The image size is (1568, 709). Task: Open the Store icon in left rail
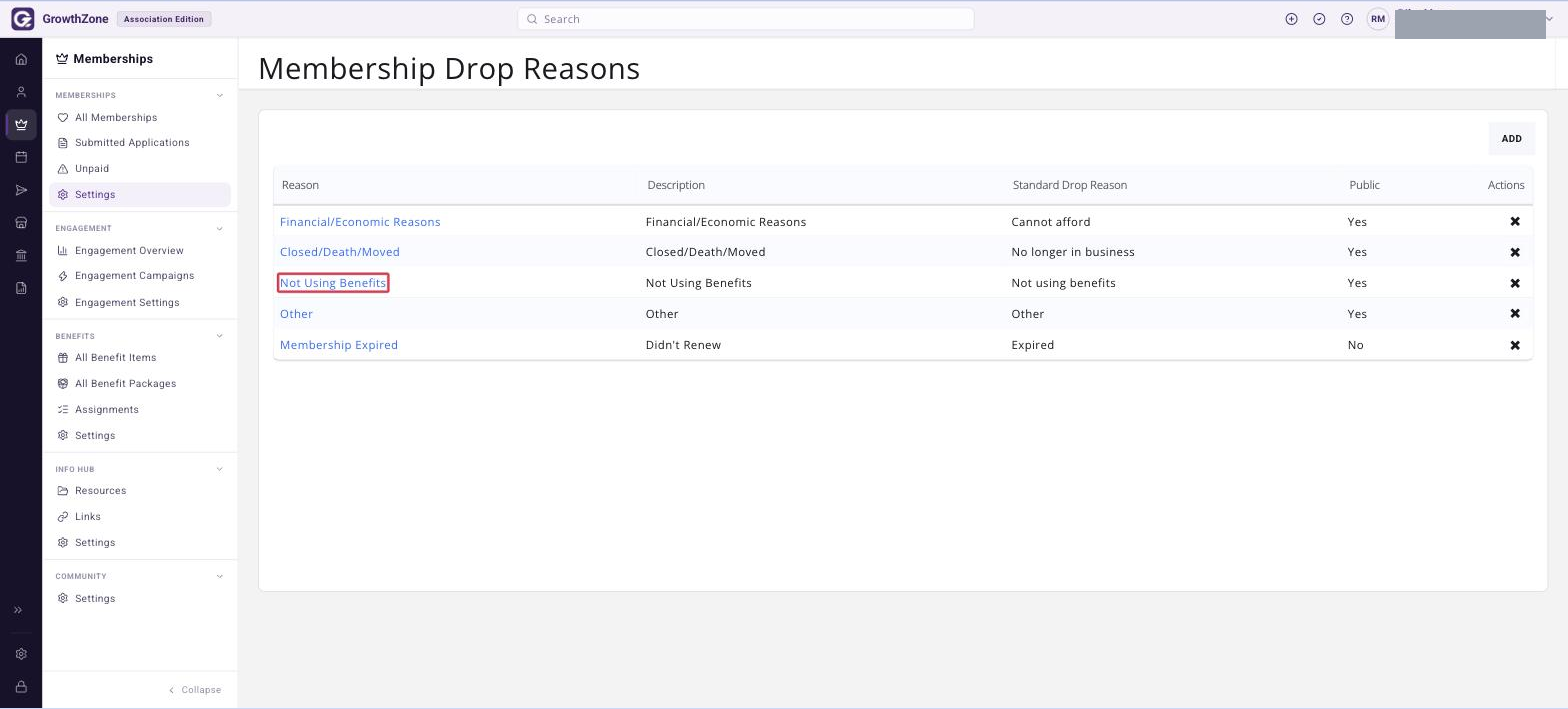(x=21, y=223)
